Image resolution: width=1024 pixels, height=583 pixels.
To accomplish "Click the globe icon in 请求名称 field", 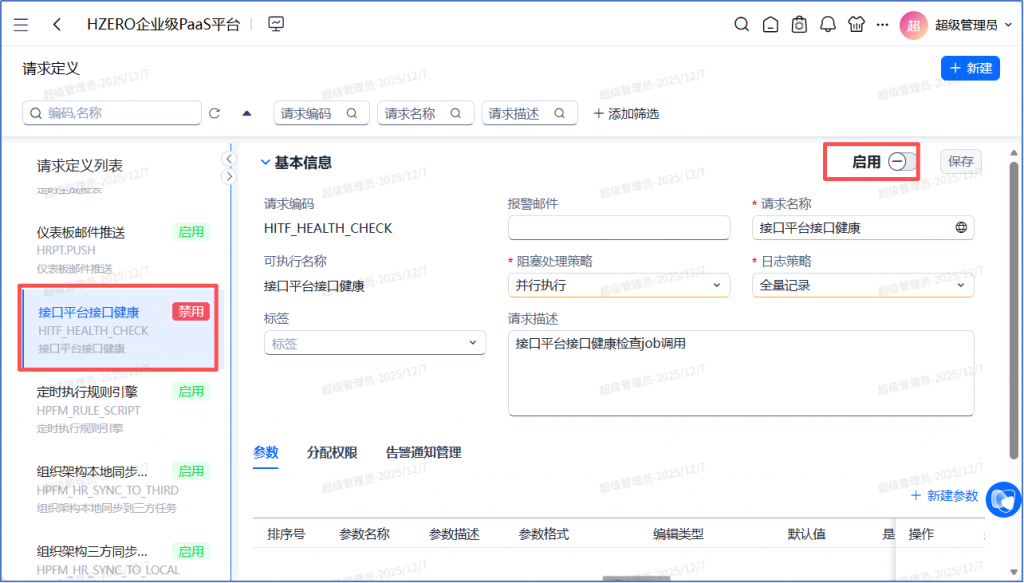I will pos(961,228).
